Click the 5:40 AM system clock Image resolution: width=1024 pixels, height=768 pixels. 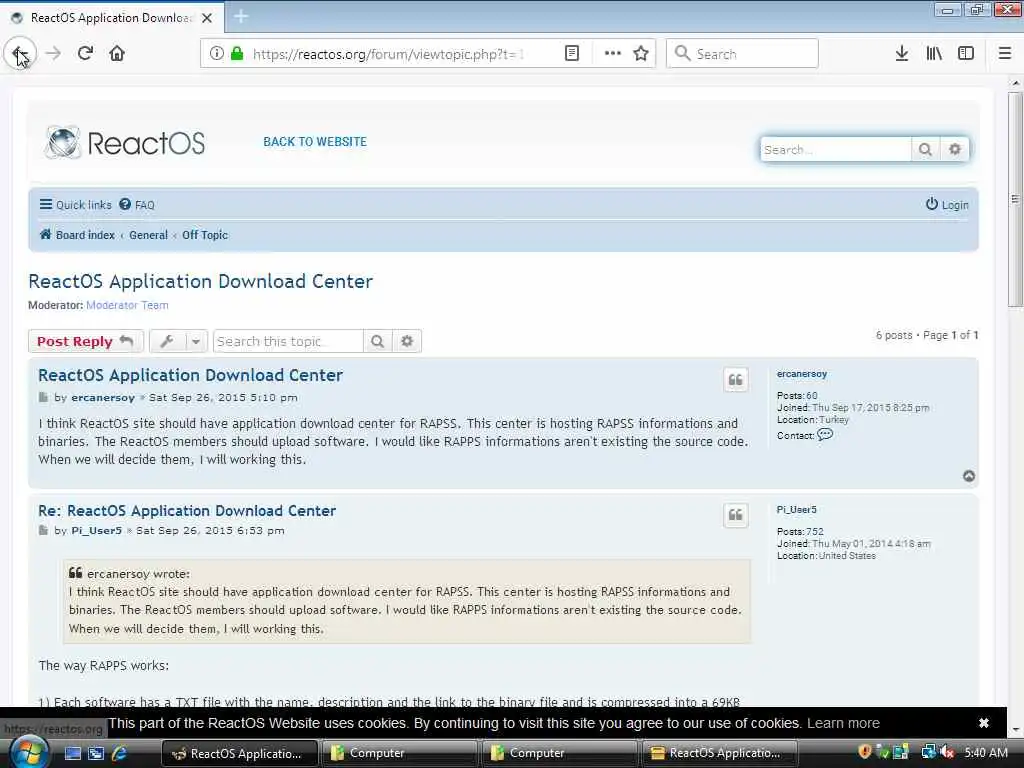tap(985, 753)
